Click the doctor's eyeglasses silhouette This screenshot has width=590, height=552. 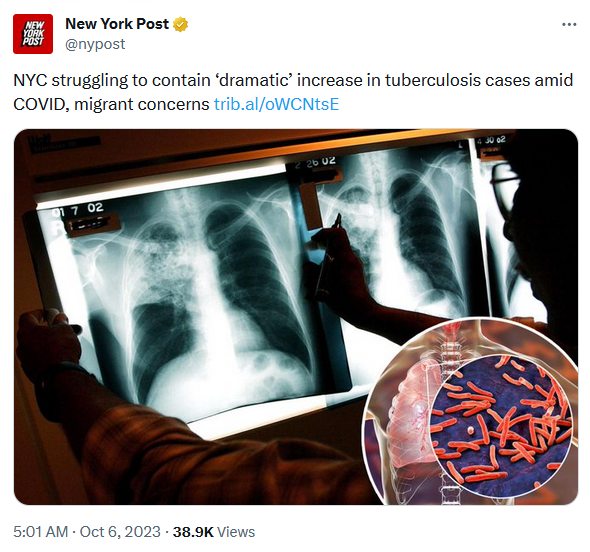point(503,186)
